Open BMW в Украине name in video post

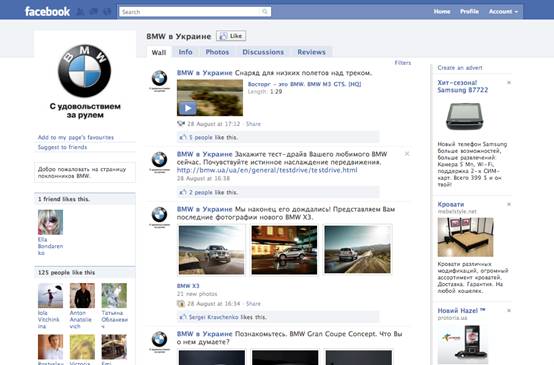point(205,73)
